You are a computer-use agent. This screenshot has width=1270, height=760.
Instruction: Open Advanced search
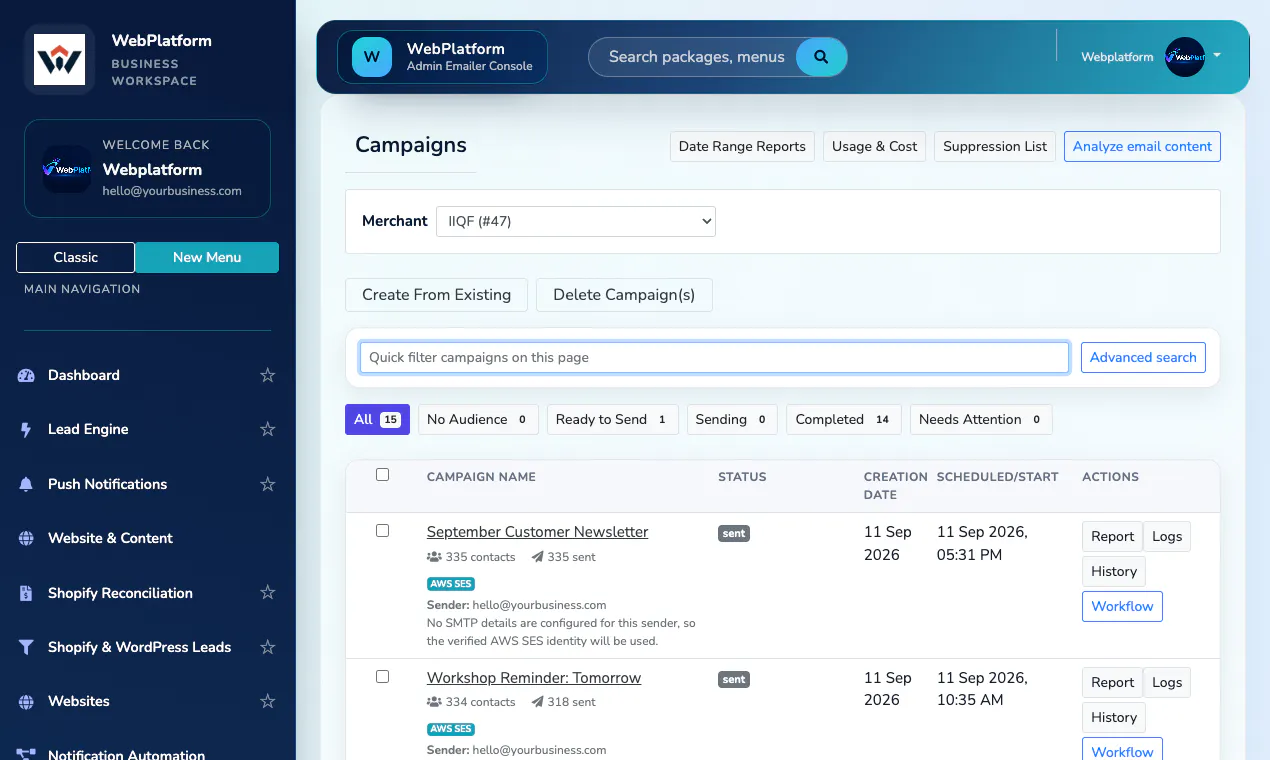[x=1143, y=357]
